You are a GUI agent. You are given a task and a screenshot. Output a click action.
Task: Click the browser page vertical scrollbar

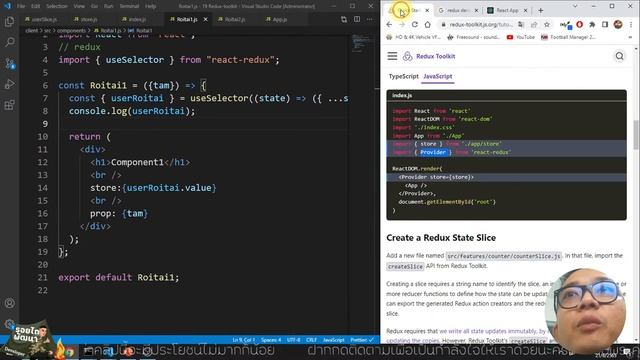pyautogui.click(x=636, y=135)
